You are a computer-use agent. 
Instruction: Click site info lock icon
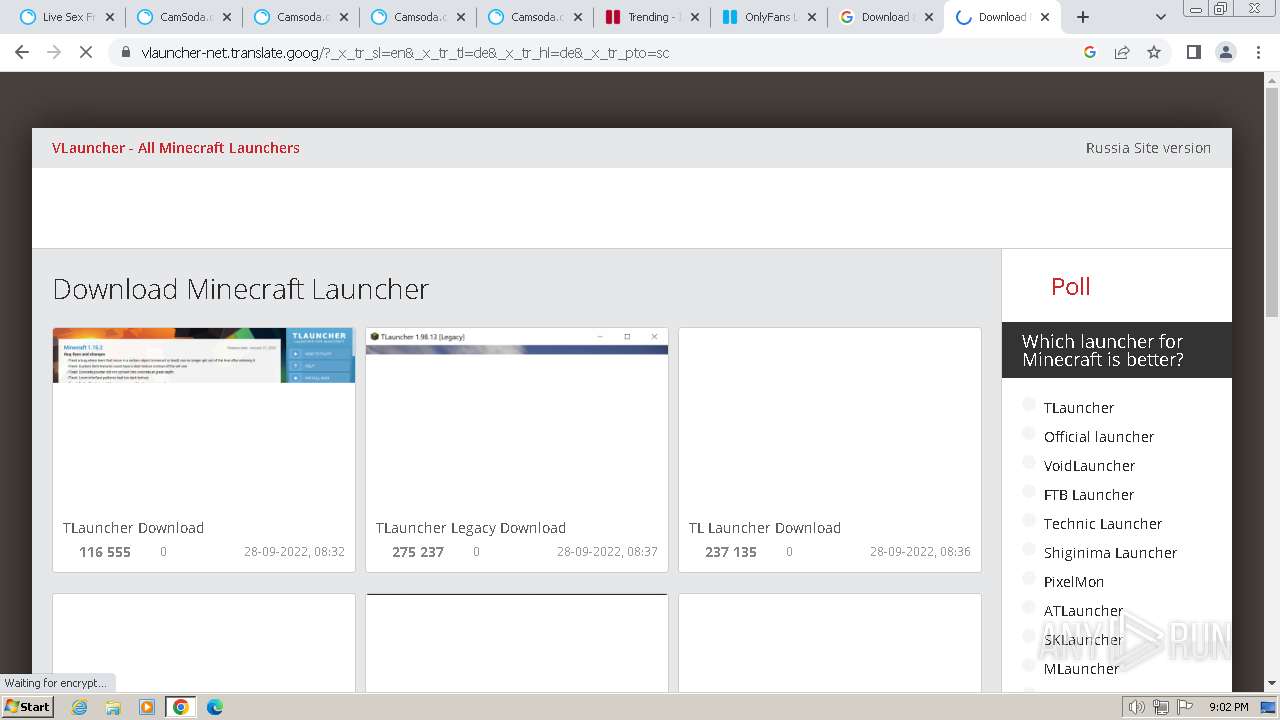pyautogui.click(x=126, y=52)
